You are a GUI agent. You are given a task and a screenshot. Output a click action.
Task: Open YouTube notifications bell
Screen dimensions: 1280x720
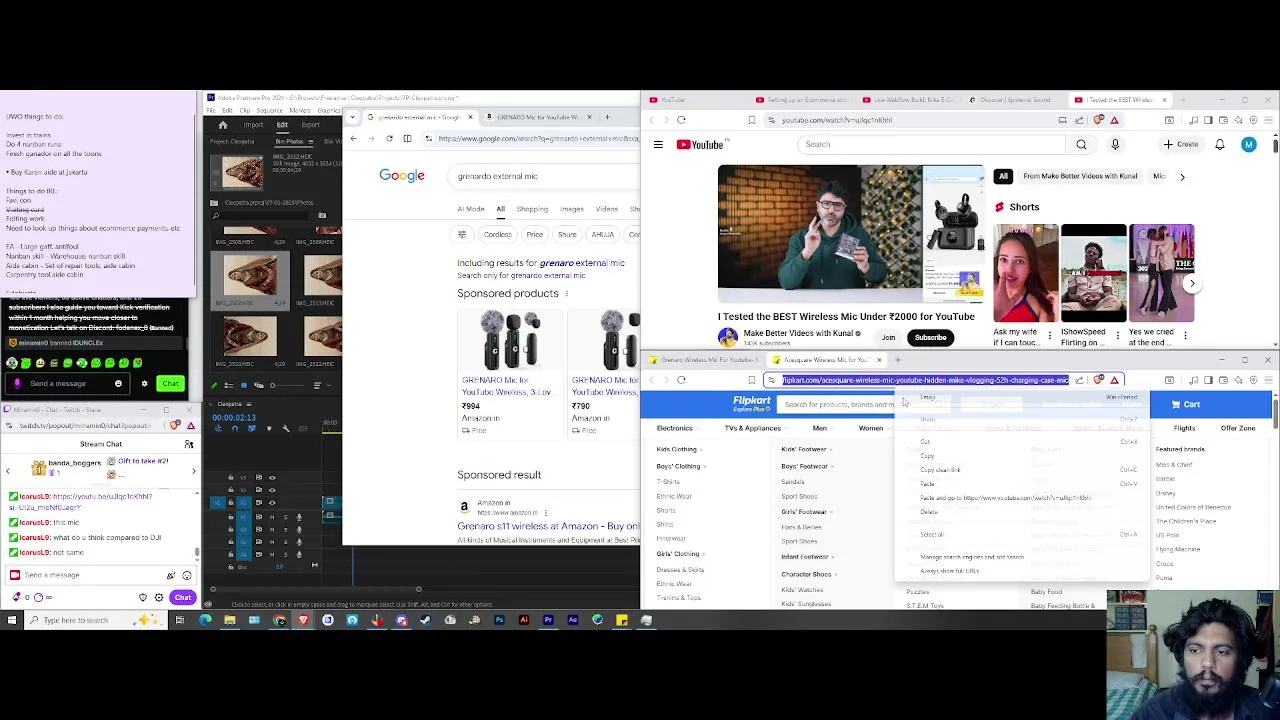tap(1220, 145)
